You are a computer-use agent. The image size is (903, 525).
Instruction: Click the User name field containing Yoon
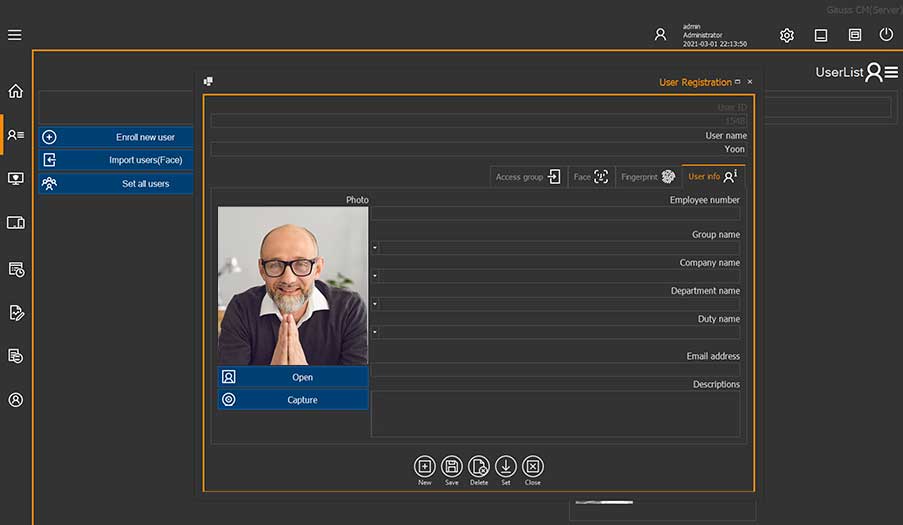coord(479,149)
